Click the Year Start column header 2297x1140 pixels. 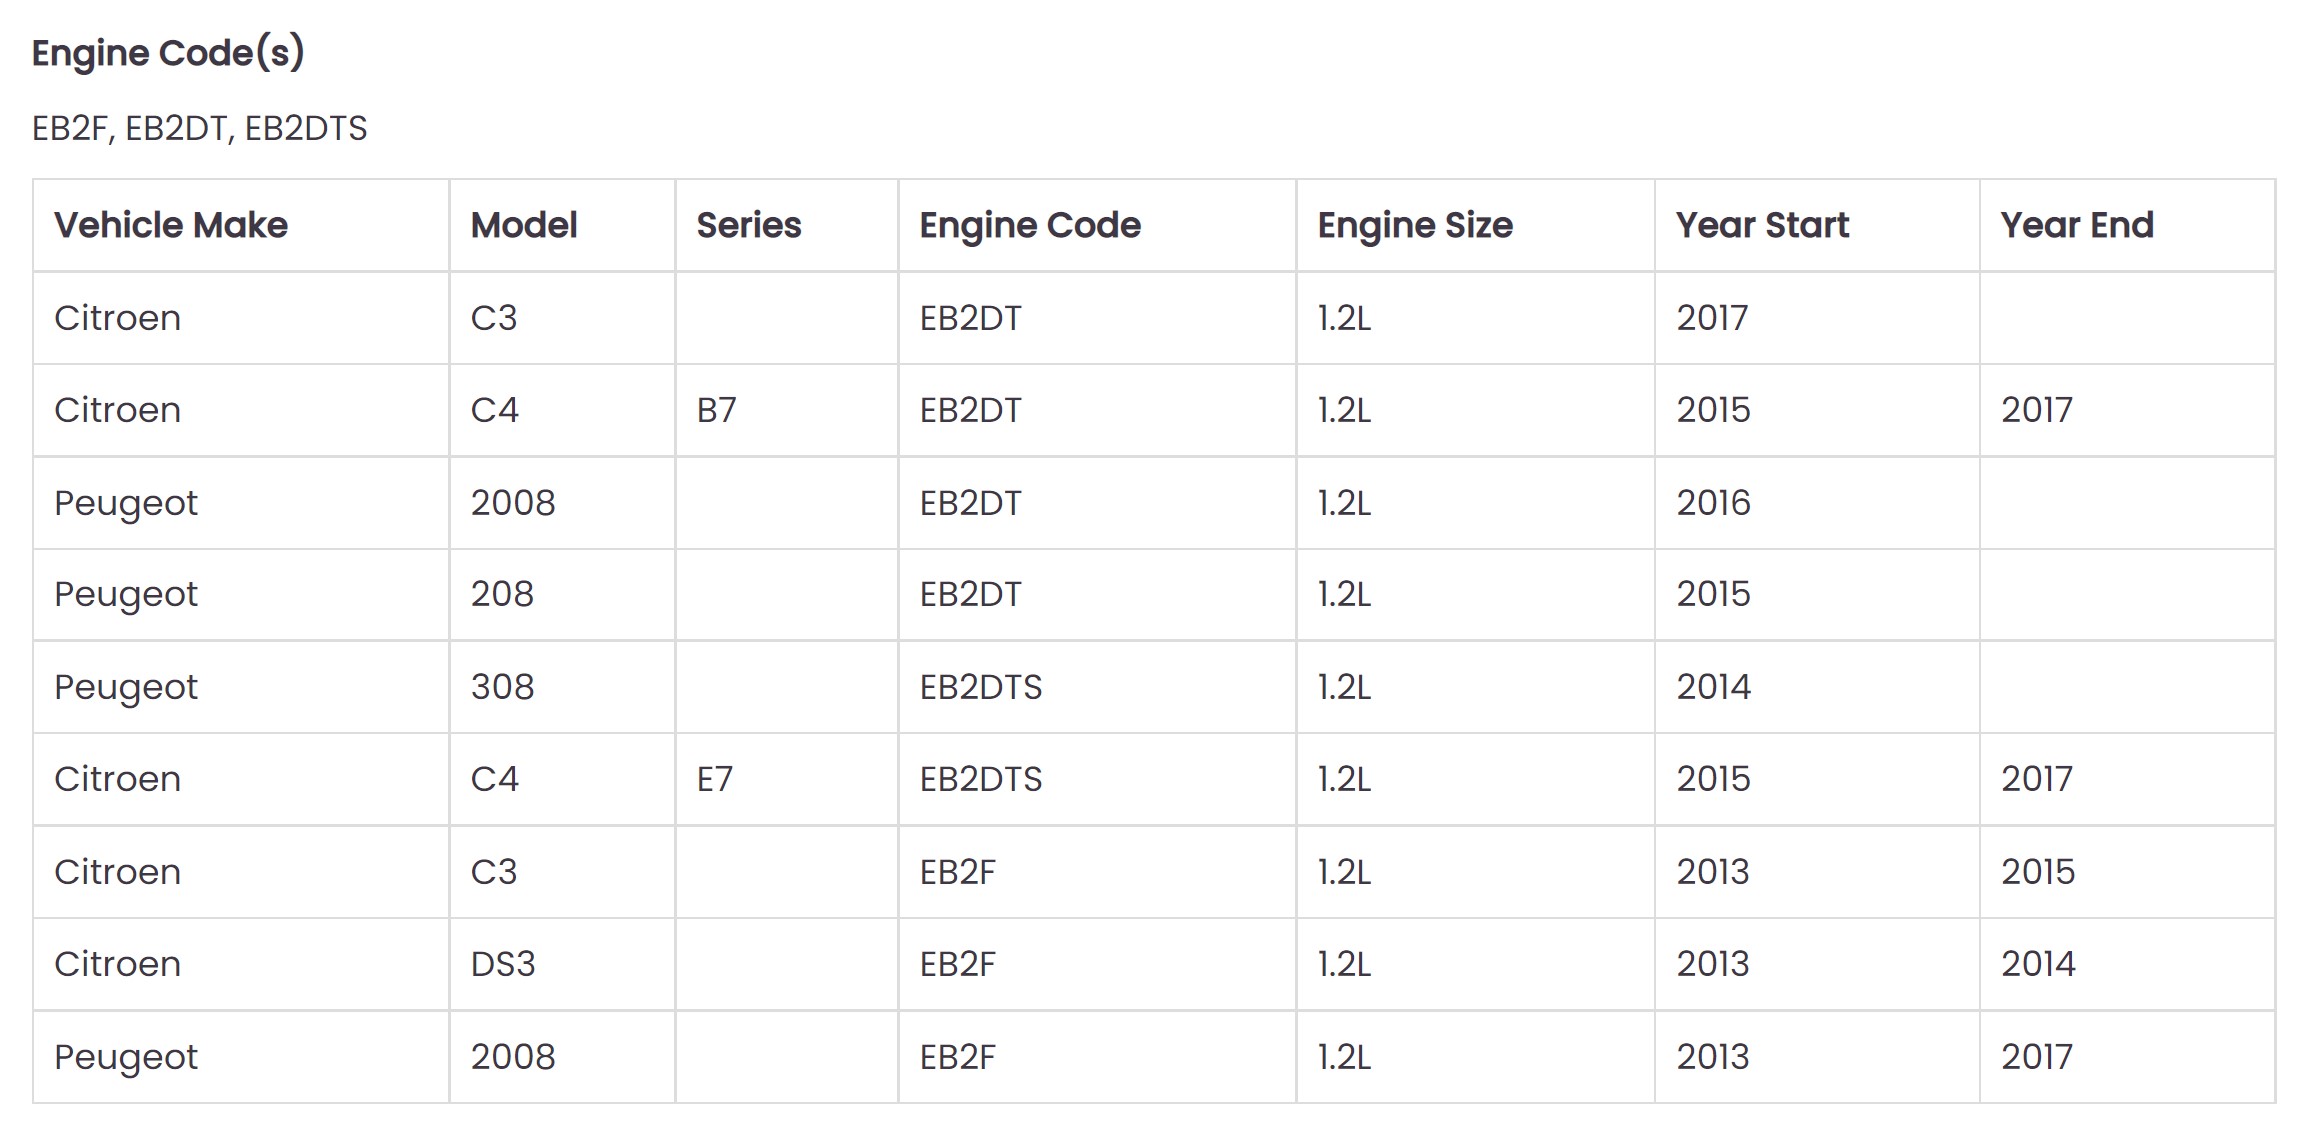pos(1762,226)
